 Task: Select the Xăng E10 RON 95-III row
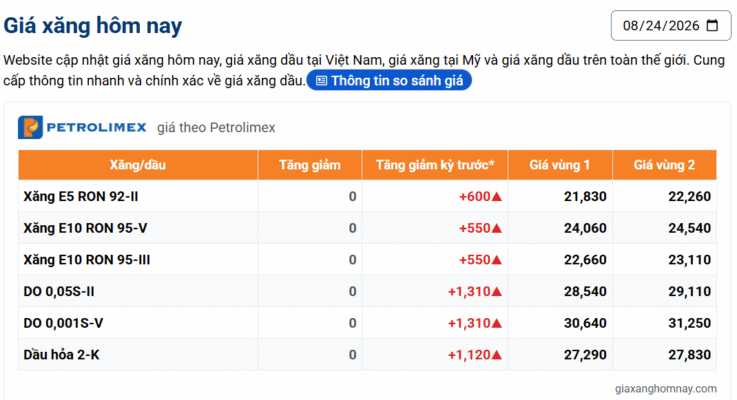[x=367, y=260]
